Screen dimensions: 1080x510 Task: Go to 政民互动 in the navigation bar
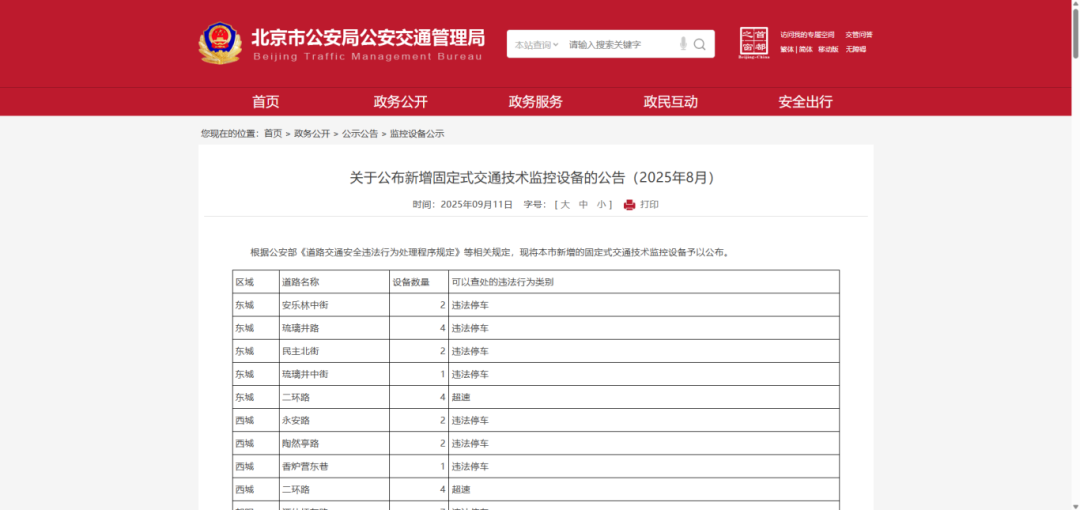coord(670,102)
